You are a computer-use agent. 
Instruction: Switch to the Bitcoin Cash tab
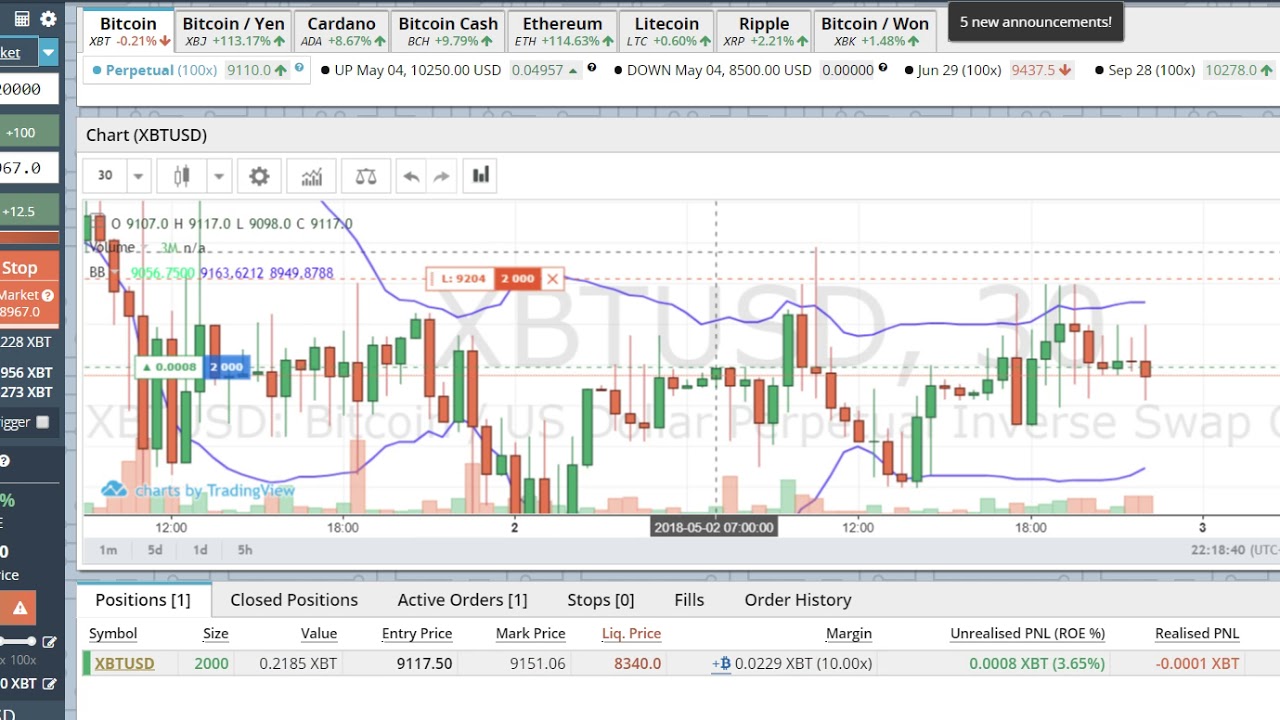click(x=448, y=31)
